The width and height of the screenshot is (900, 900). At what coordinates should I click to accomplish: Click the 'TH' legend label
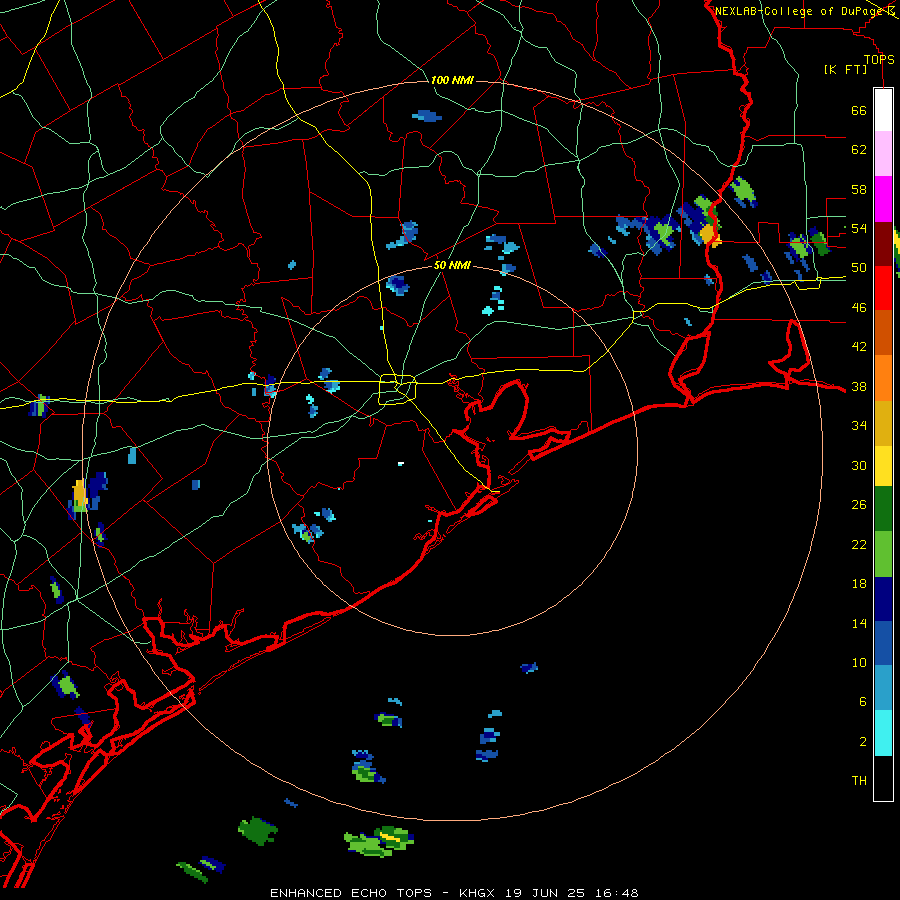coord(859,780)
